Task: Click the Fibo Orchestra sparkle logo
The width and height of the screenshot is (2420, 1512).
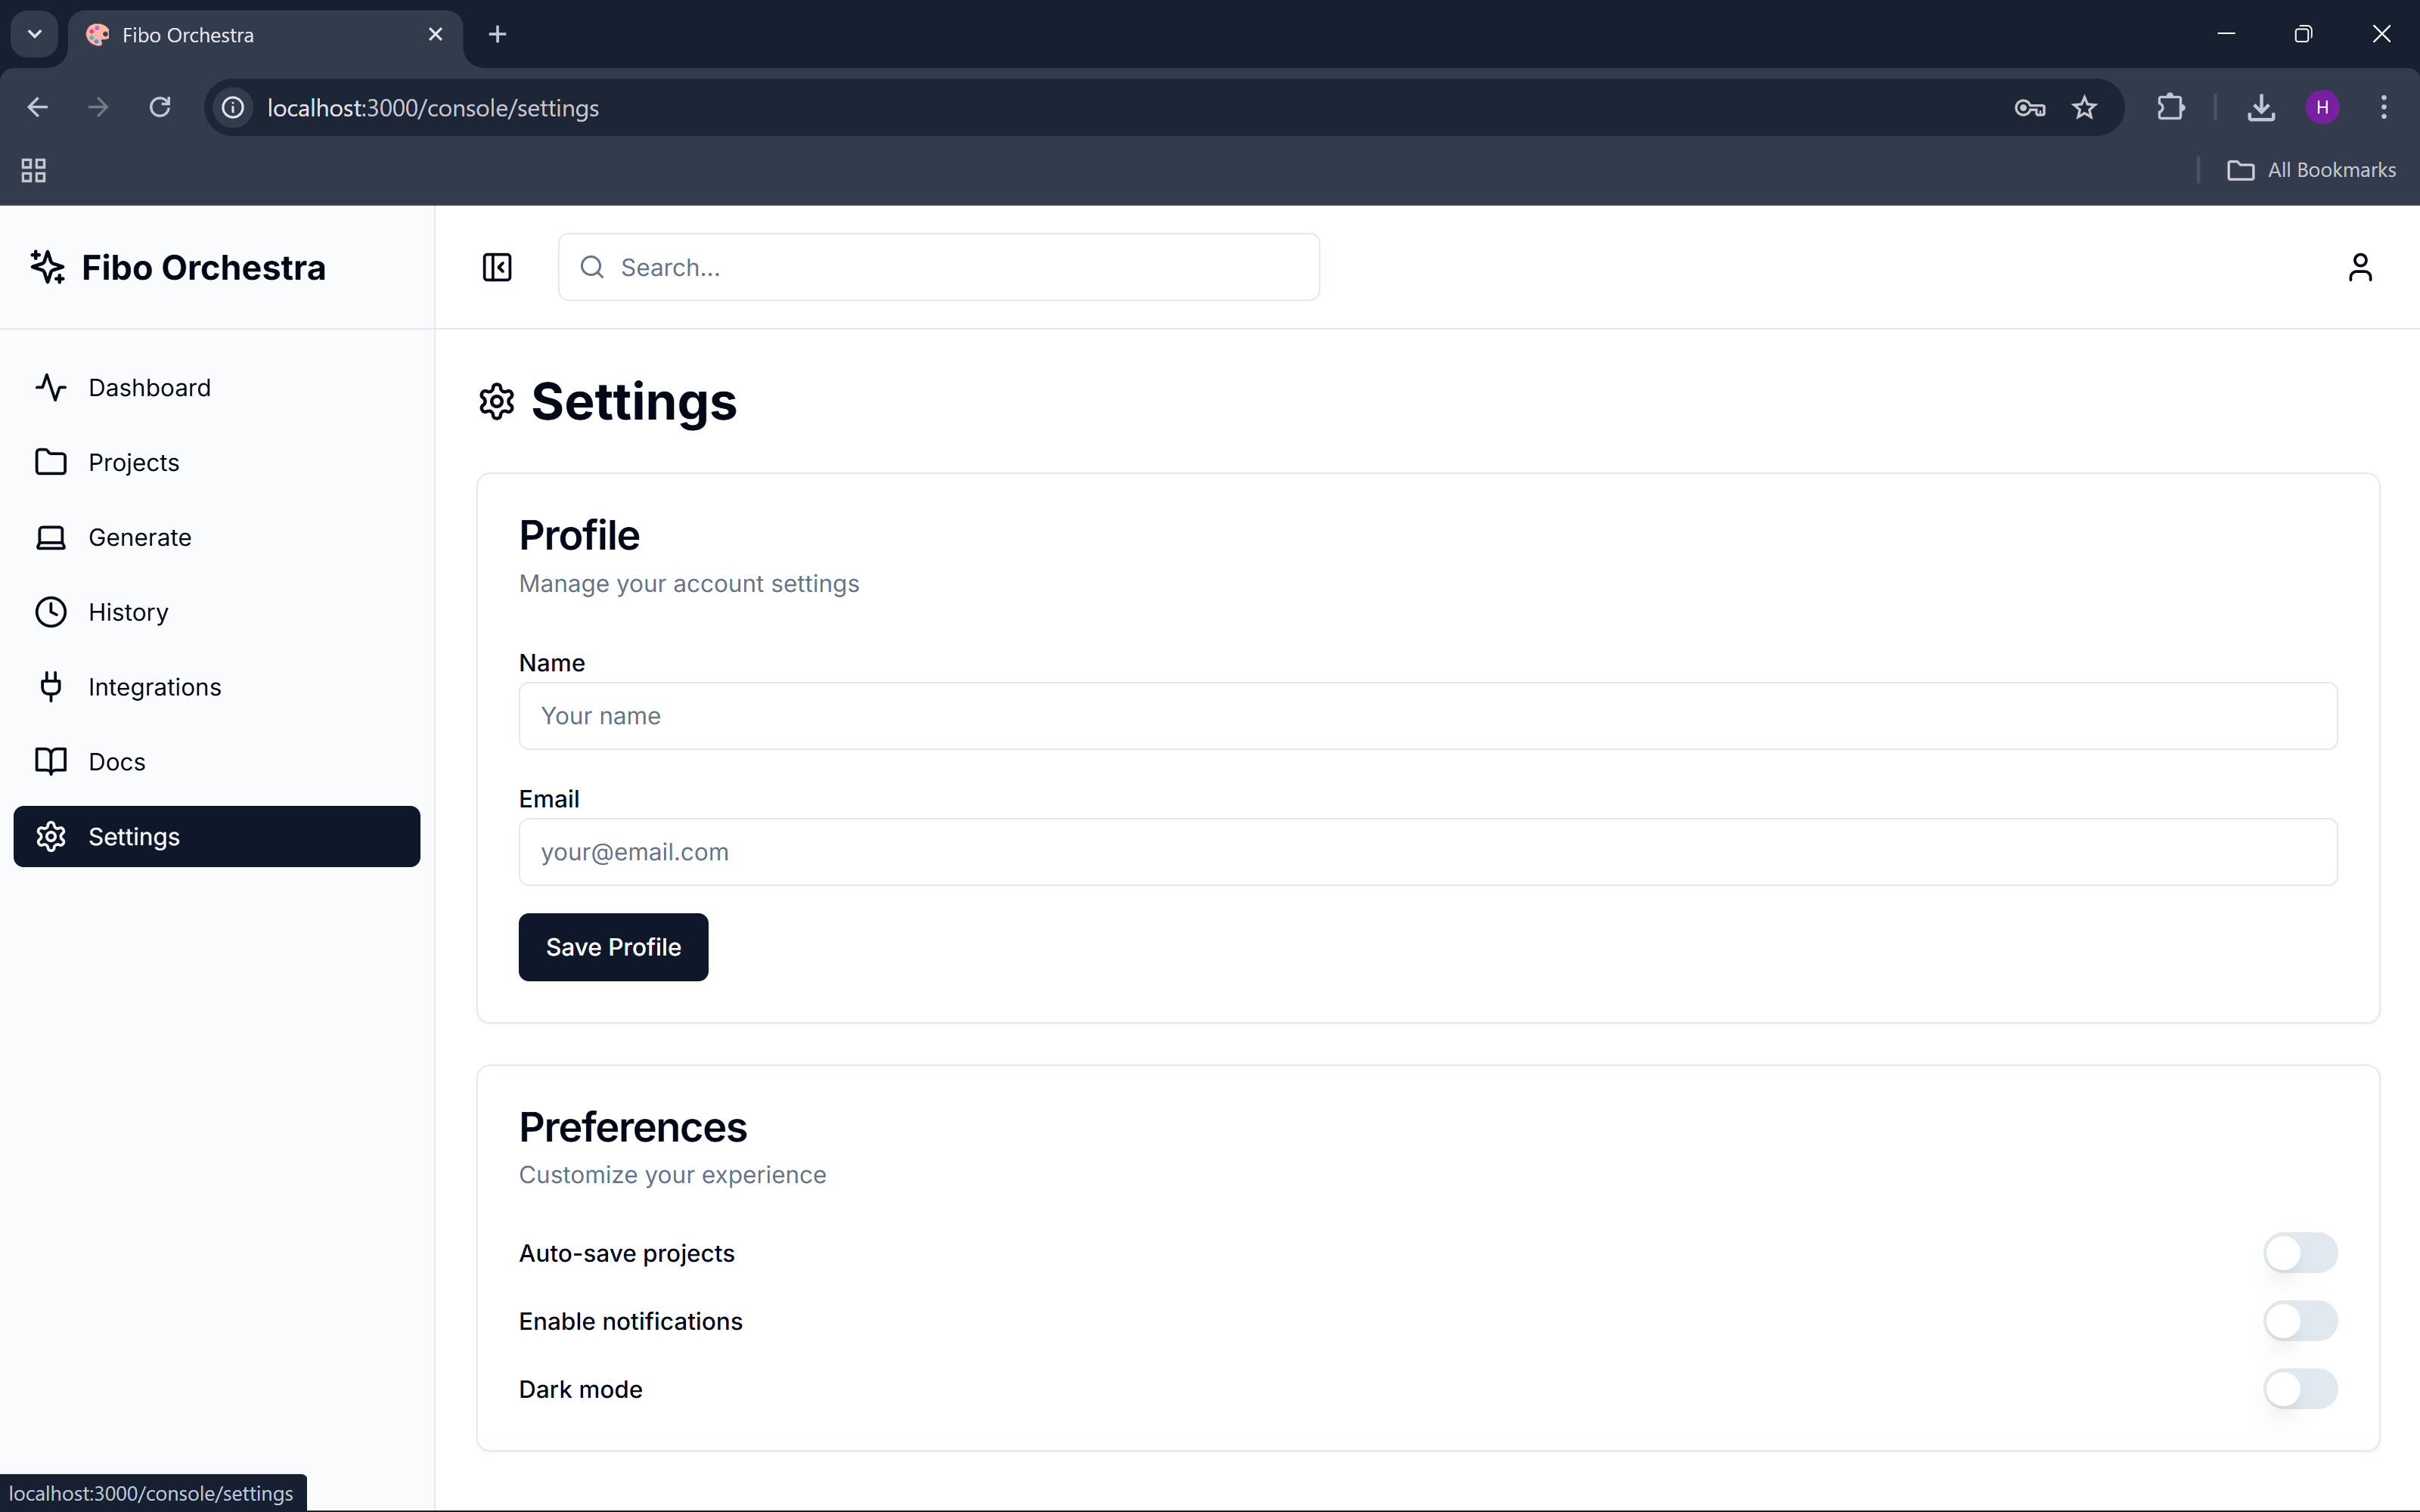Action: 47,267
